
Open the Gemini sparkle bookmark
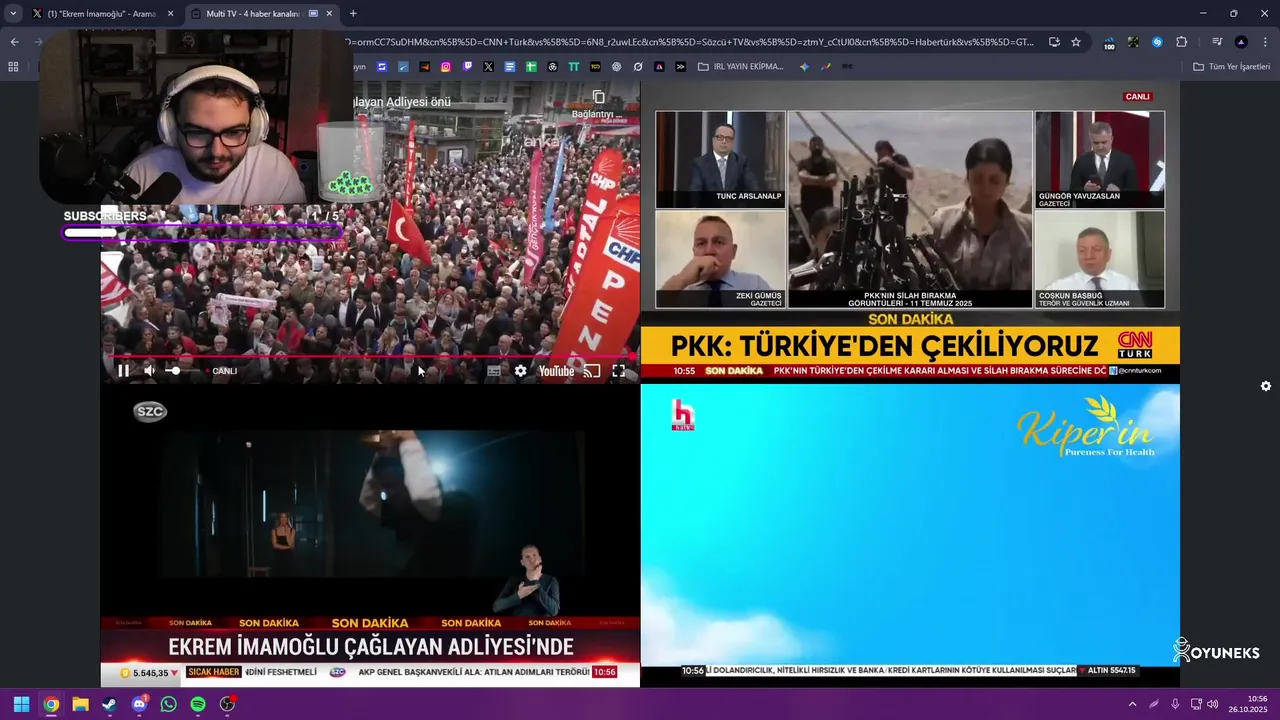click(805, 67)
